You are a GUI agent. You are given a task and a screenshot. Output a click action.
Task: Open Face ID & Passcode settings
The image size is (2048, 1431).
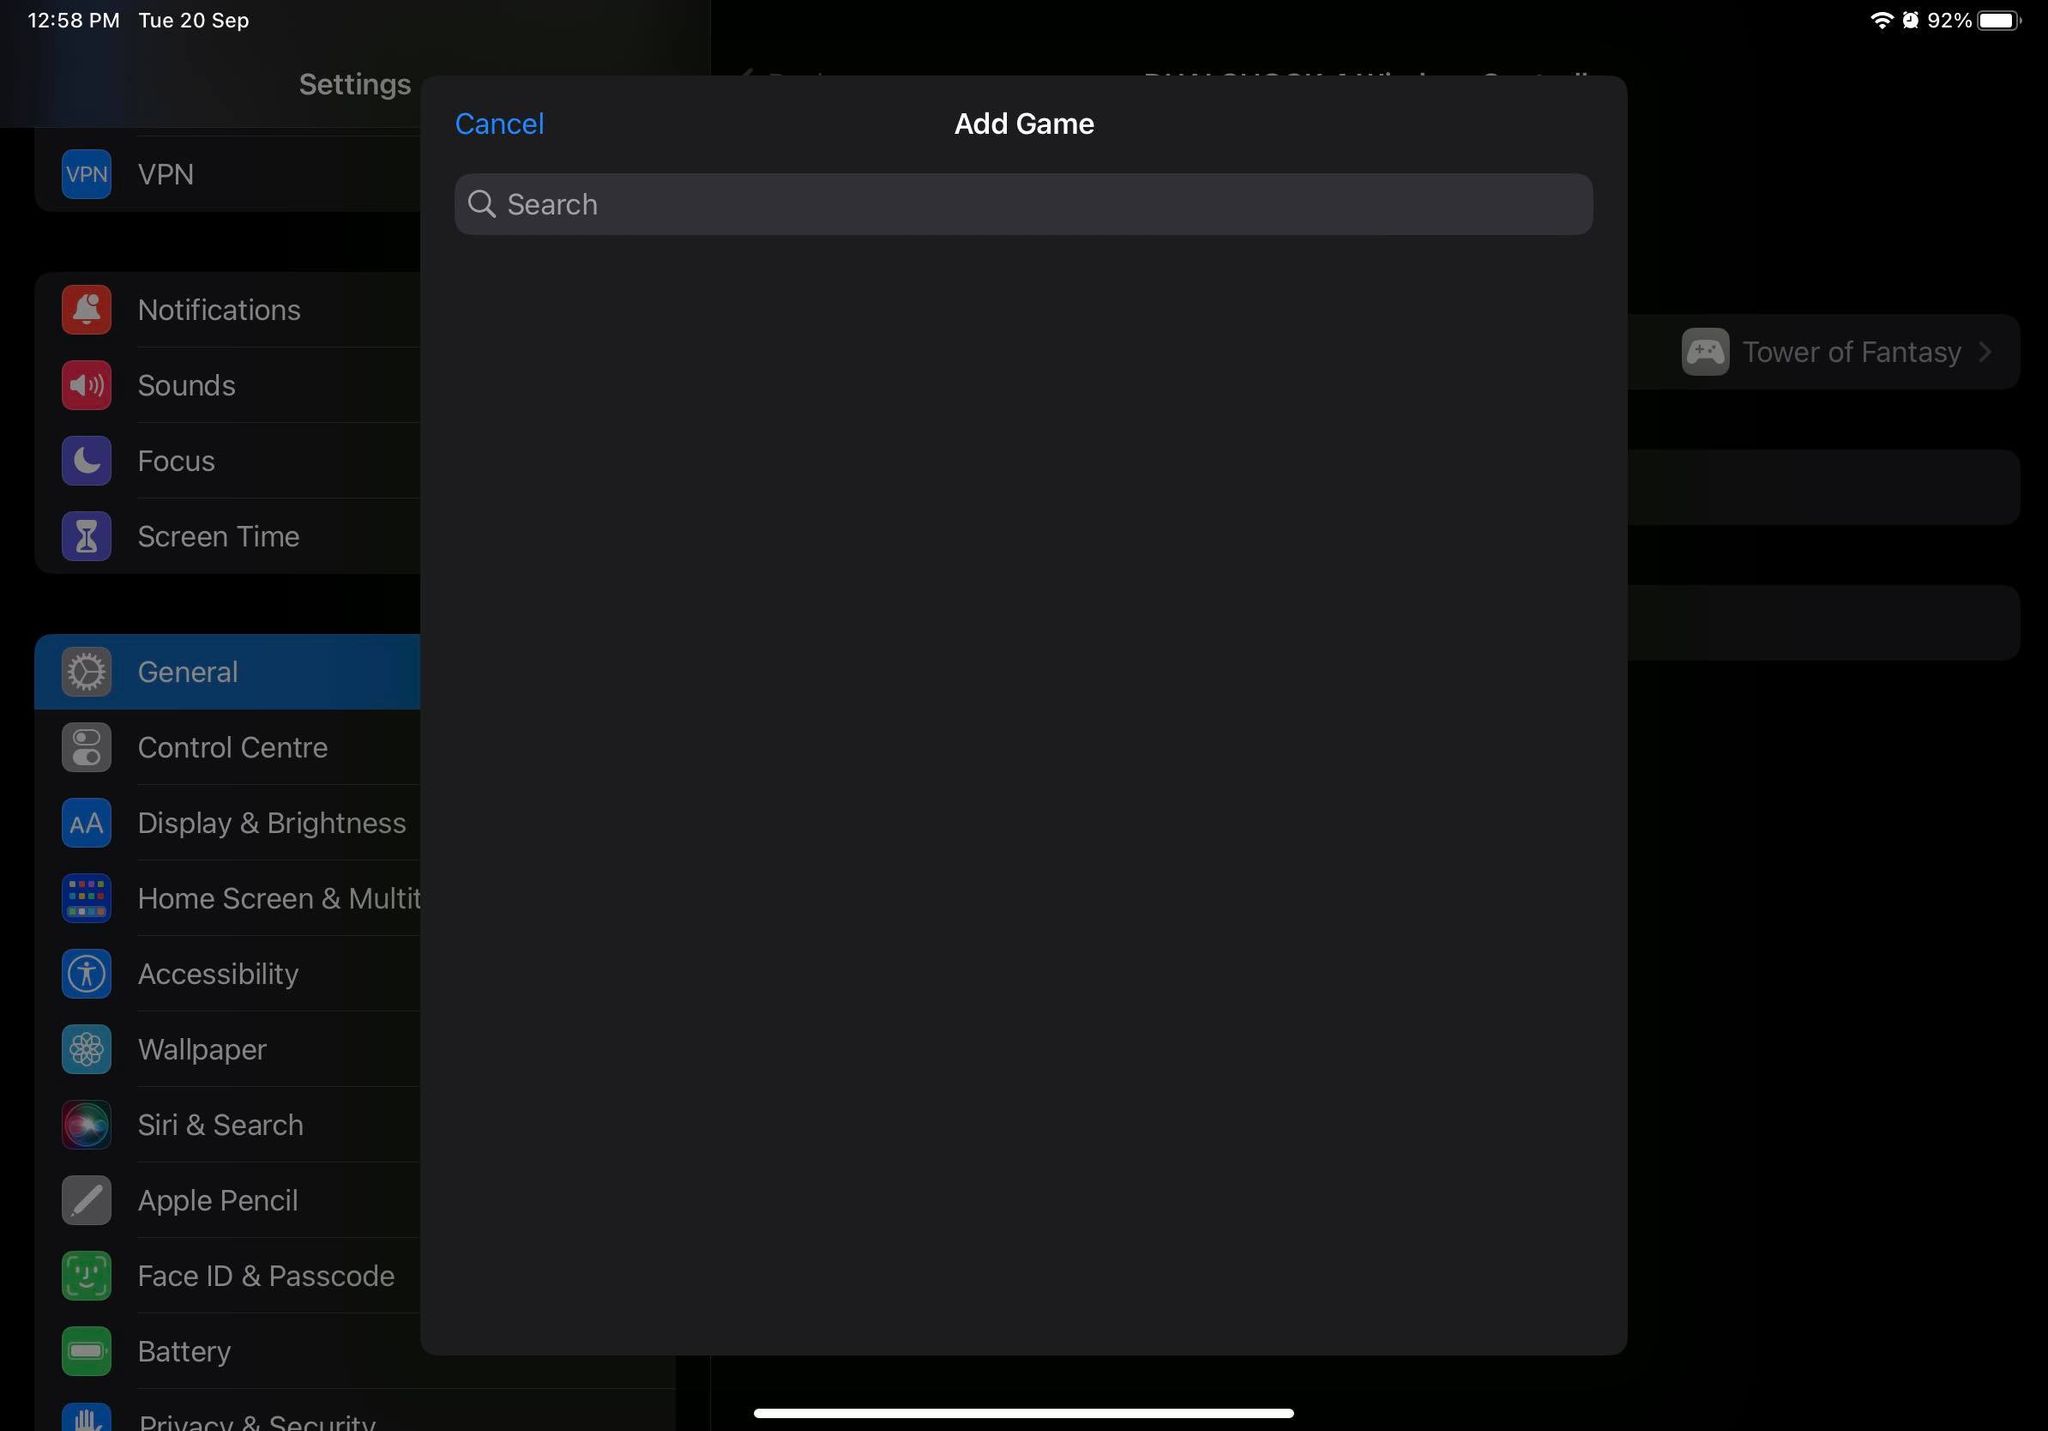pos(265,1276)
